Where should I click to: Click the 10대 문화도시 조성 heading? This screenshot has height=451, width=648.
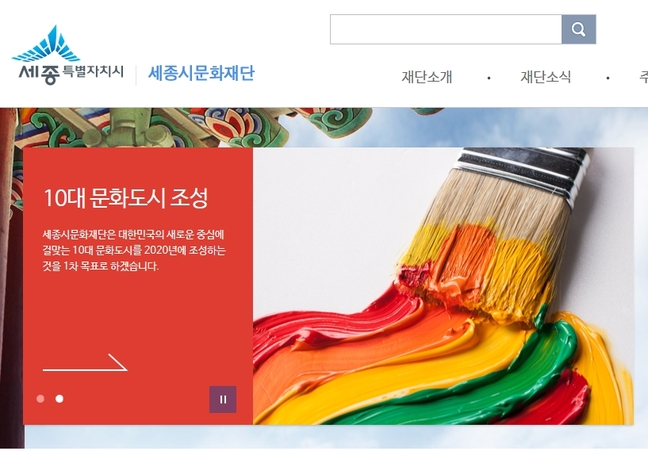click(126, 198)
